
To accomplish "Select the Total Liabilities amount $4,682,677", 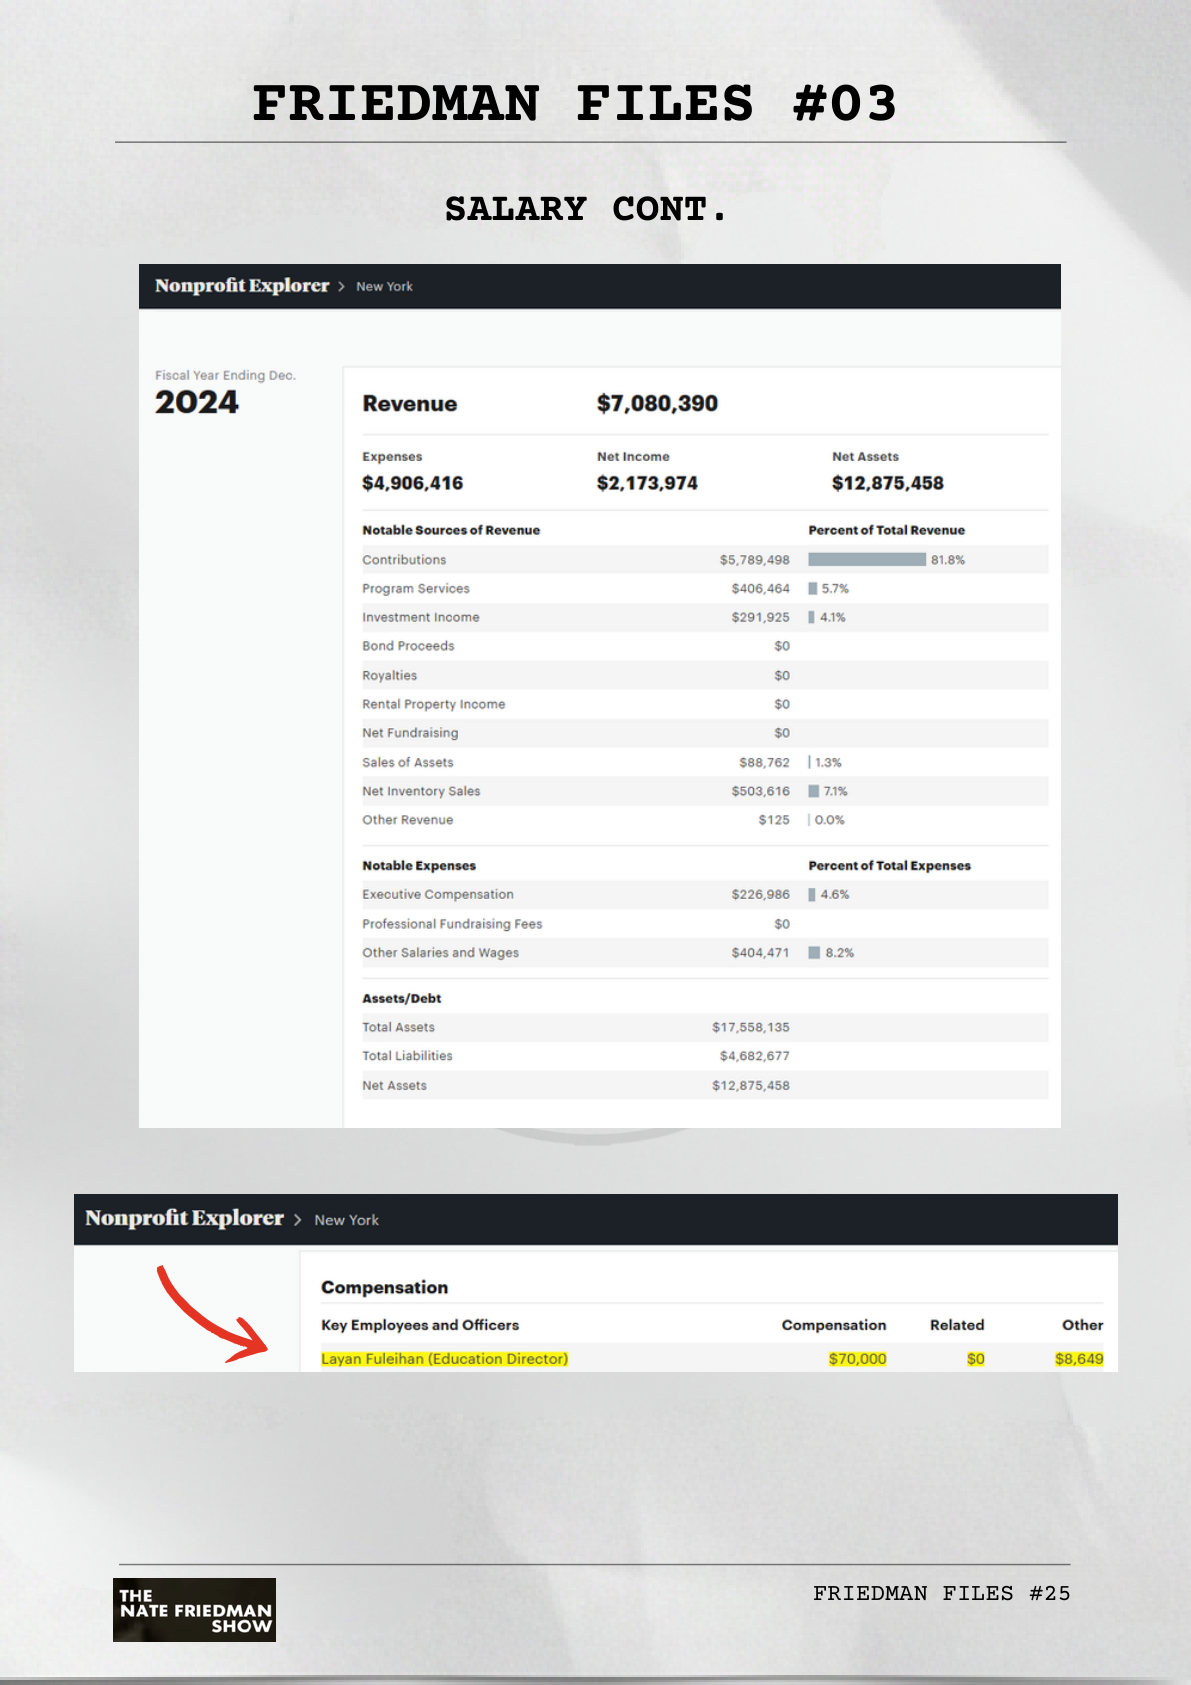I will click(x=754, y=1057).
